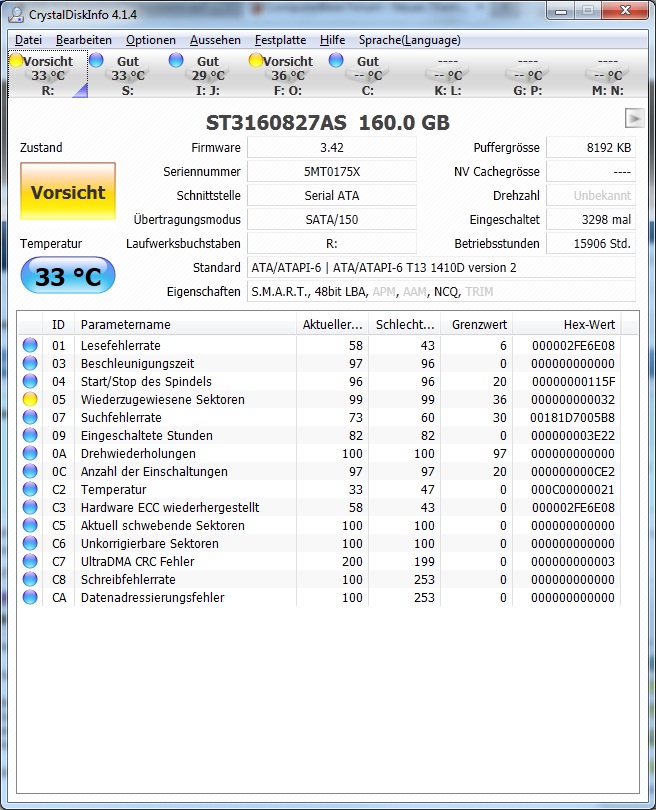Select disk I: J: tab
This screenshot has height=810, width=656.
[x=208, y=75]
